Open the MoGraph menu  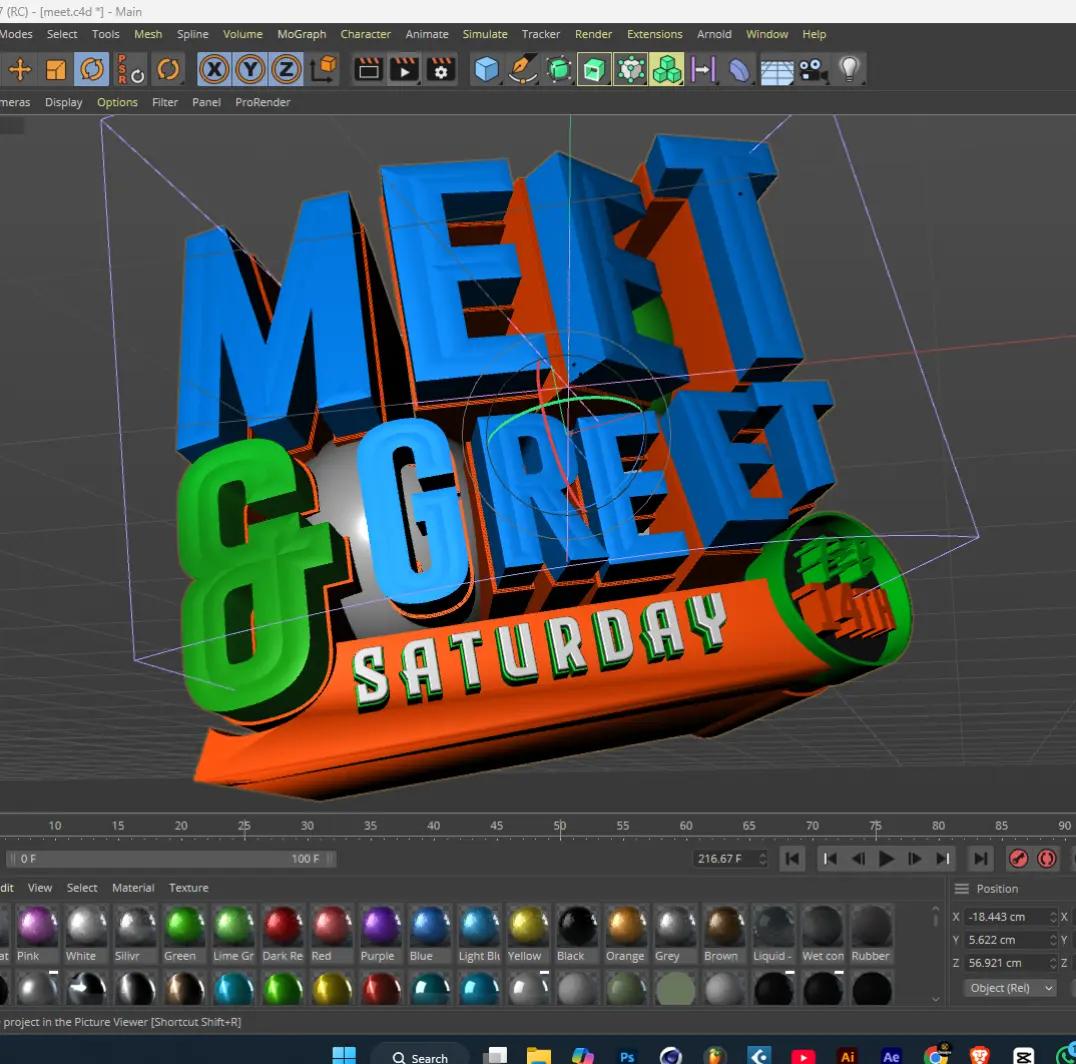(301, 34)
